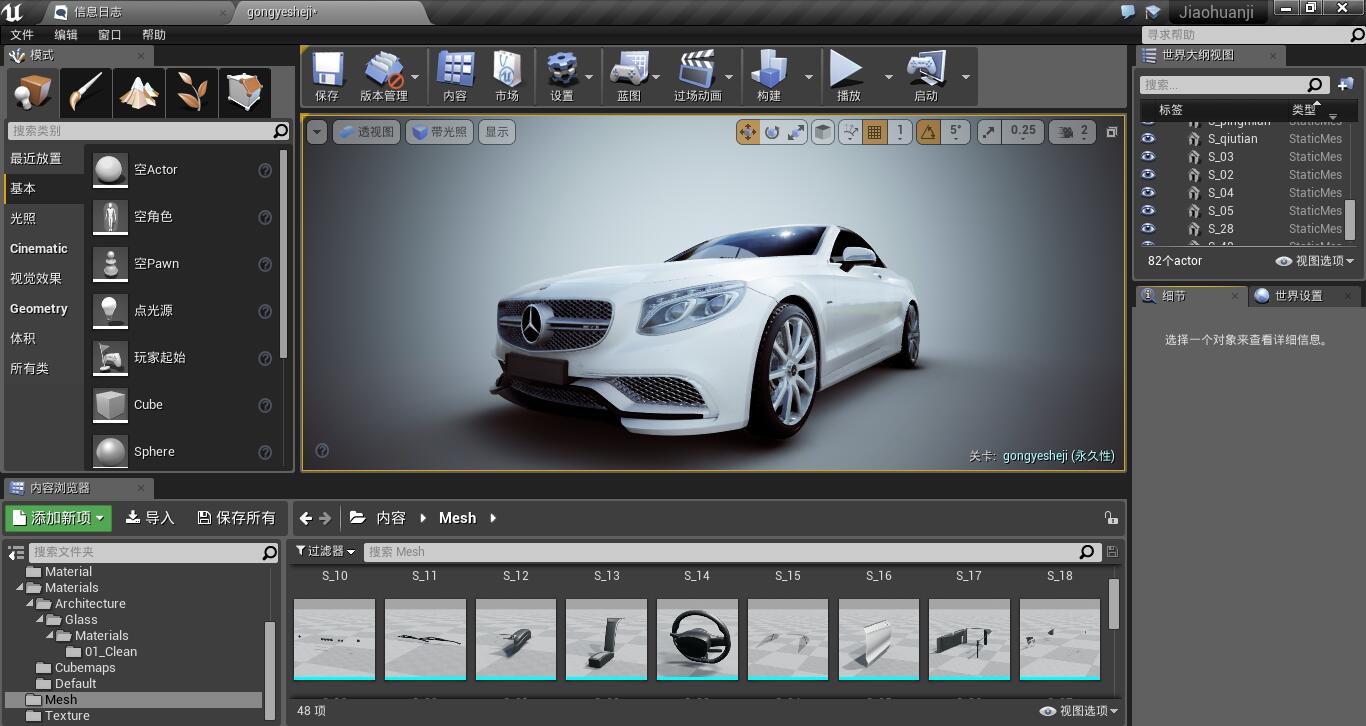Click the 带光照 lit mode button
The width and height of the screenshot is (1366, 726).
click(439, 132)
